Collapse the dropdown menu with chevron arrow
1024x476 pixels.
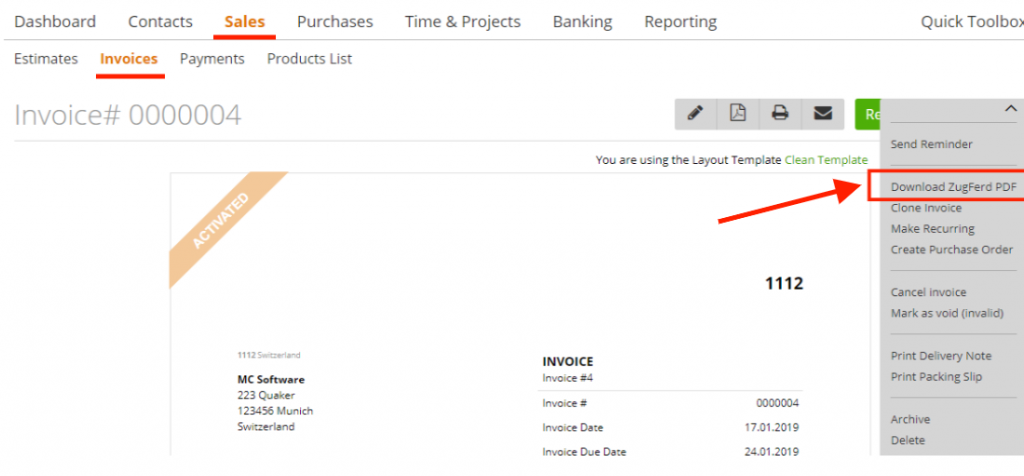click(1010, 108)
